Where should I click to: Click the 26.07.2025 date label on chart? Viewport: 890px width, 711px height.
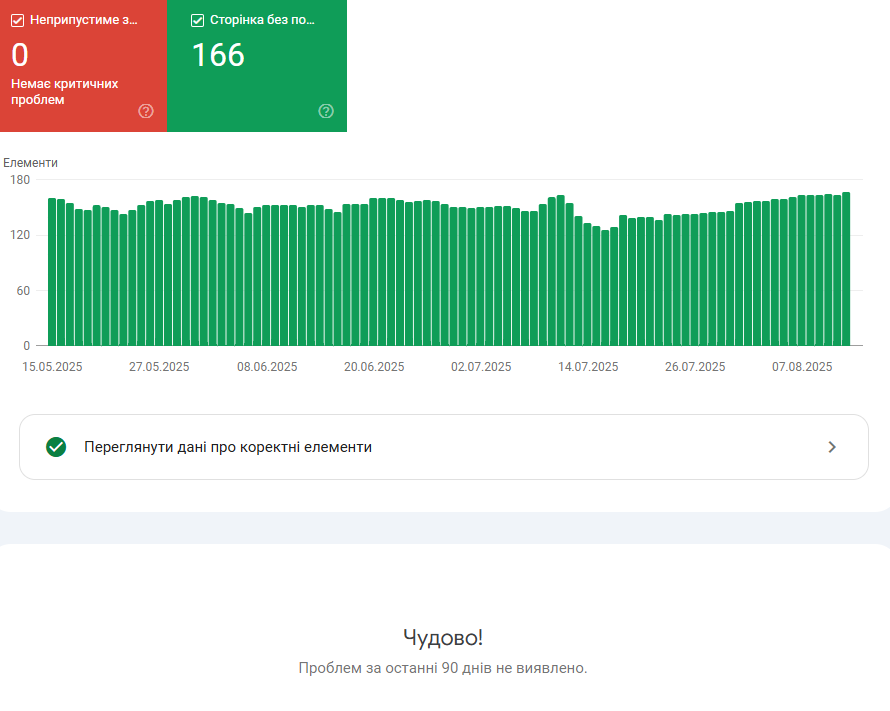point(695,367)
